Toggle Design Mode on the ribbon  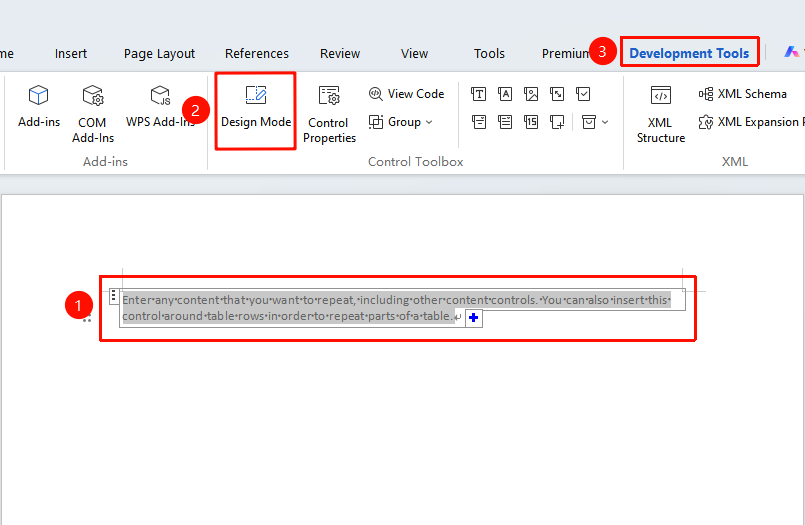pos(256,107)
